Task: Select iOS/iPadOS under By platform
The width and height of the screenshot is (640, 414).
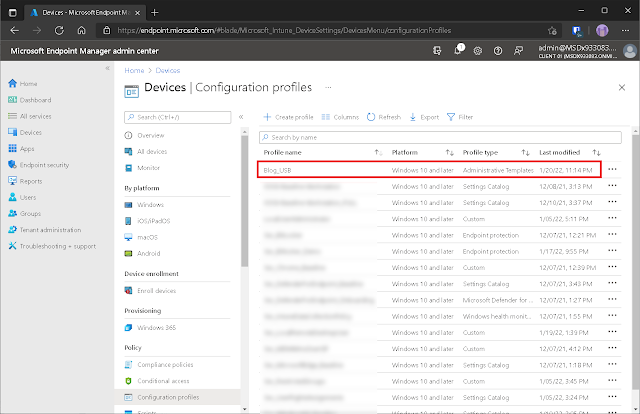Action: click(147, 221)
